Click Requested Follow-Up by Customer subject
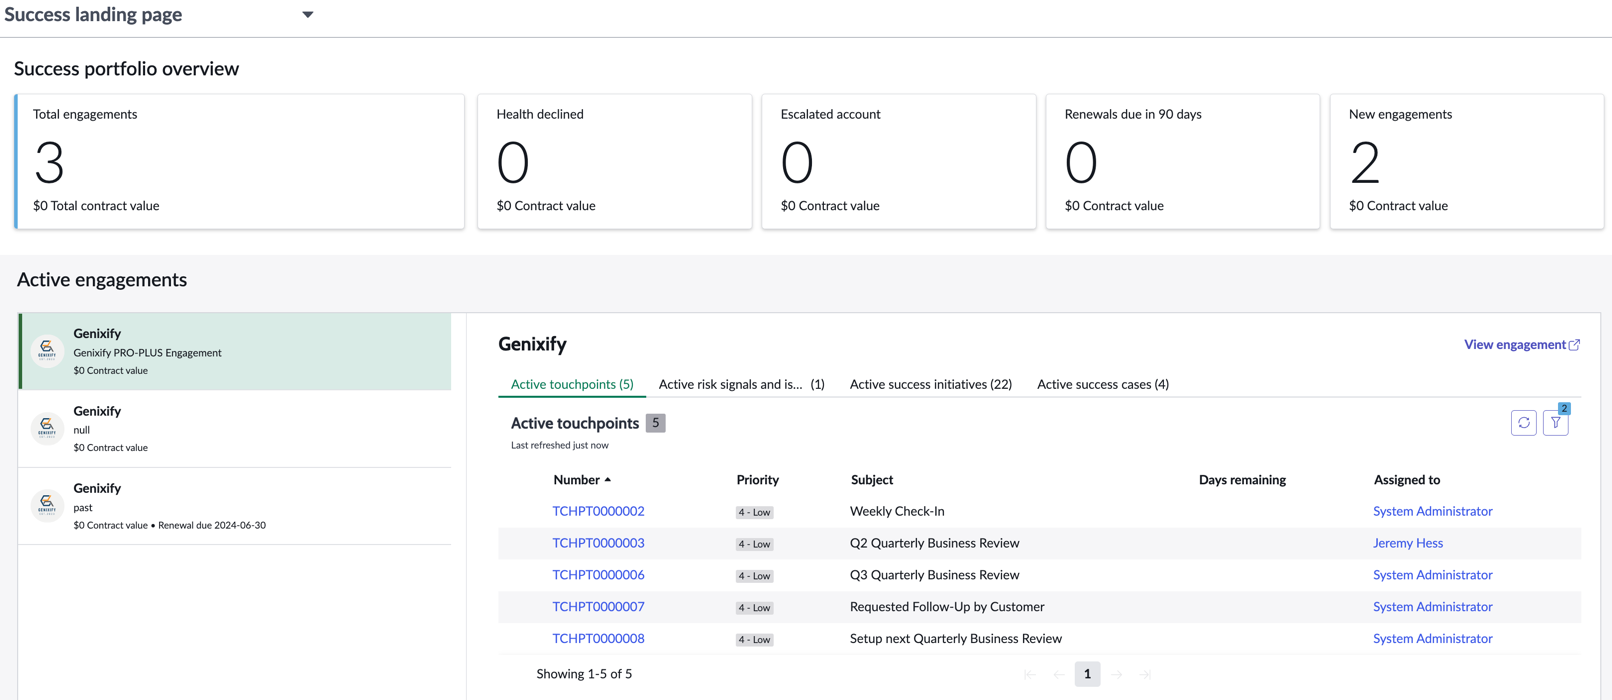This screenshot has width=1612, height=700. click(947, 607)
